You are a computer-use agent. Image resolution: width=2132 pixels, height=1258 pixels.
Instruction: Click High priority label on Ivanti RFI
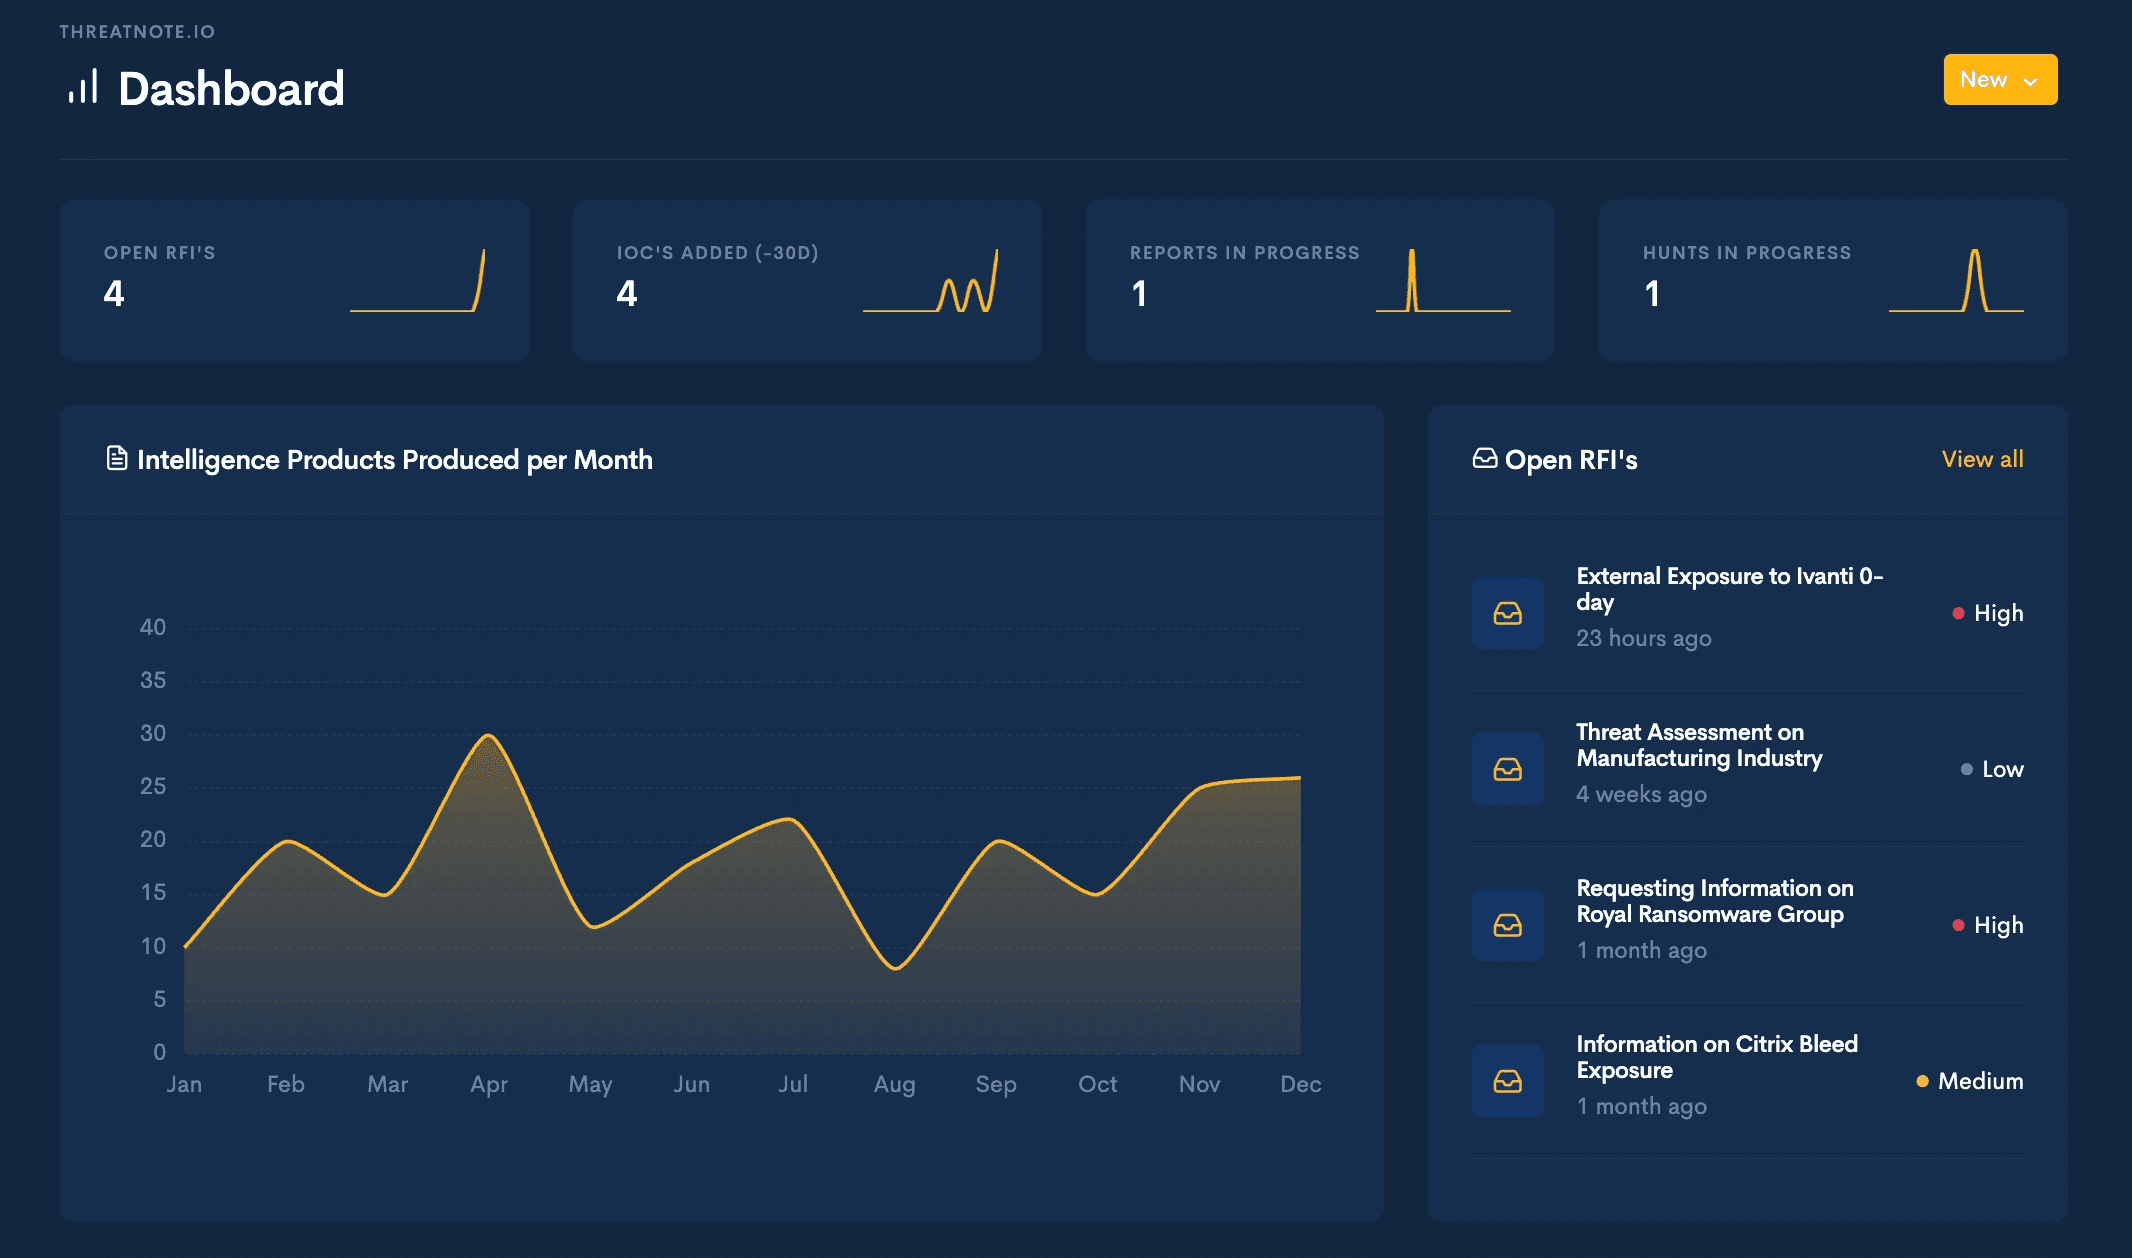click(1998, 613)
